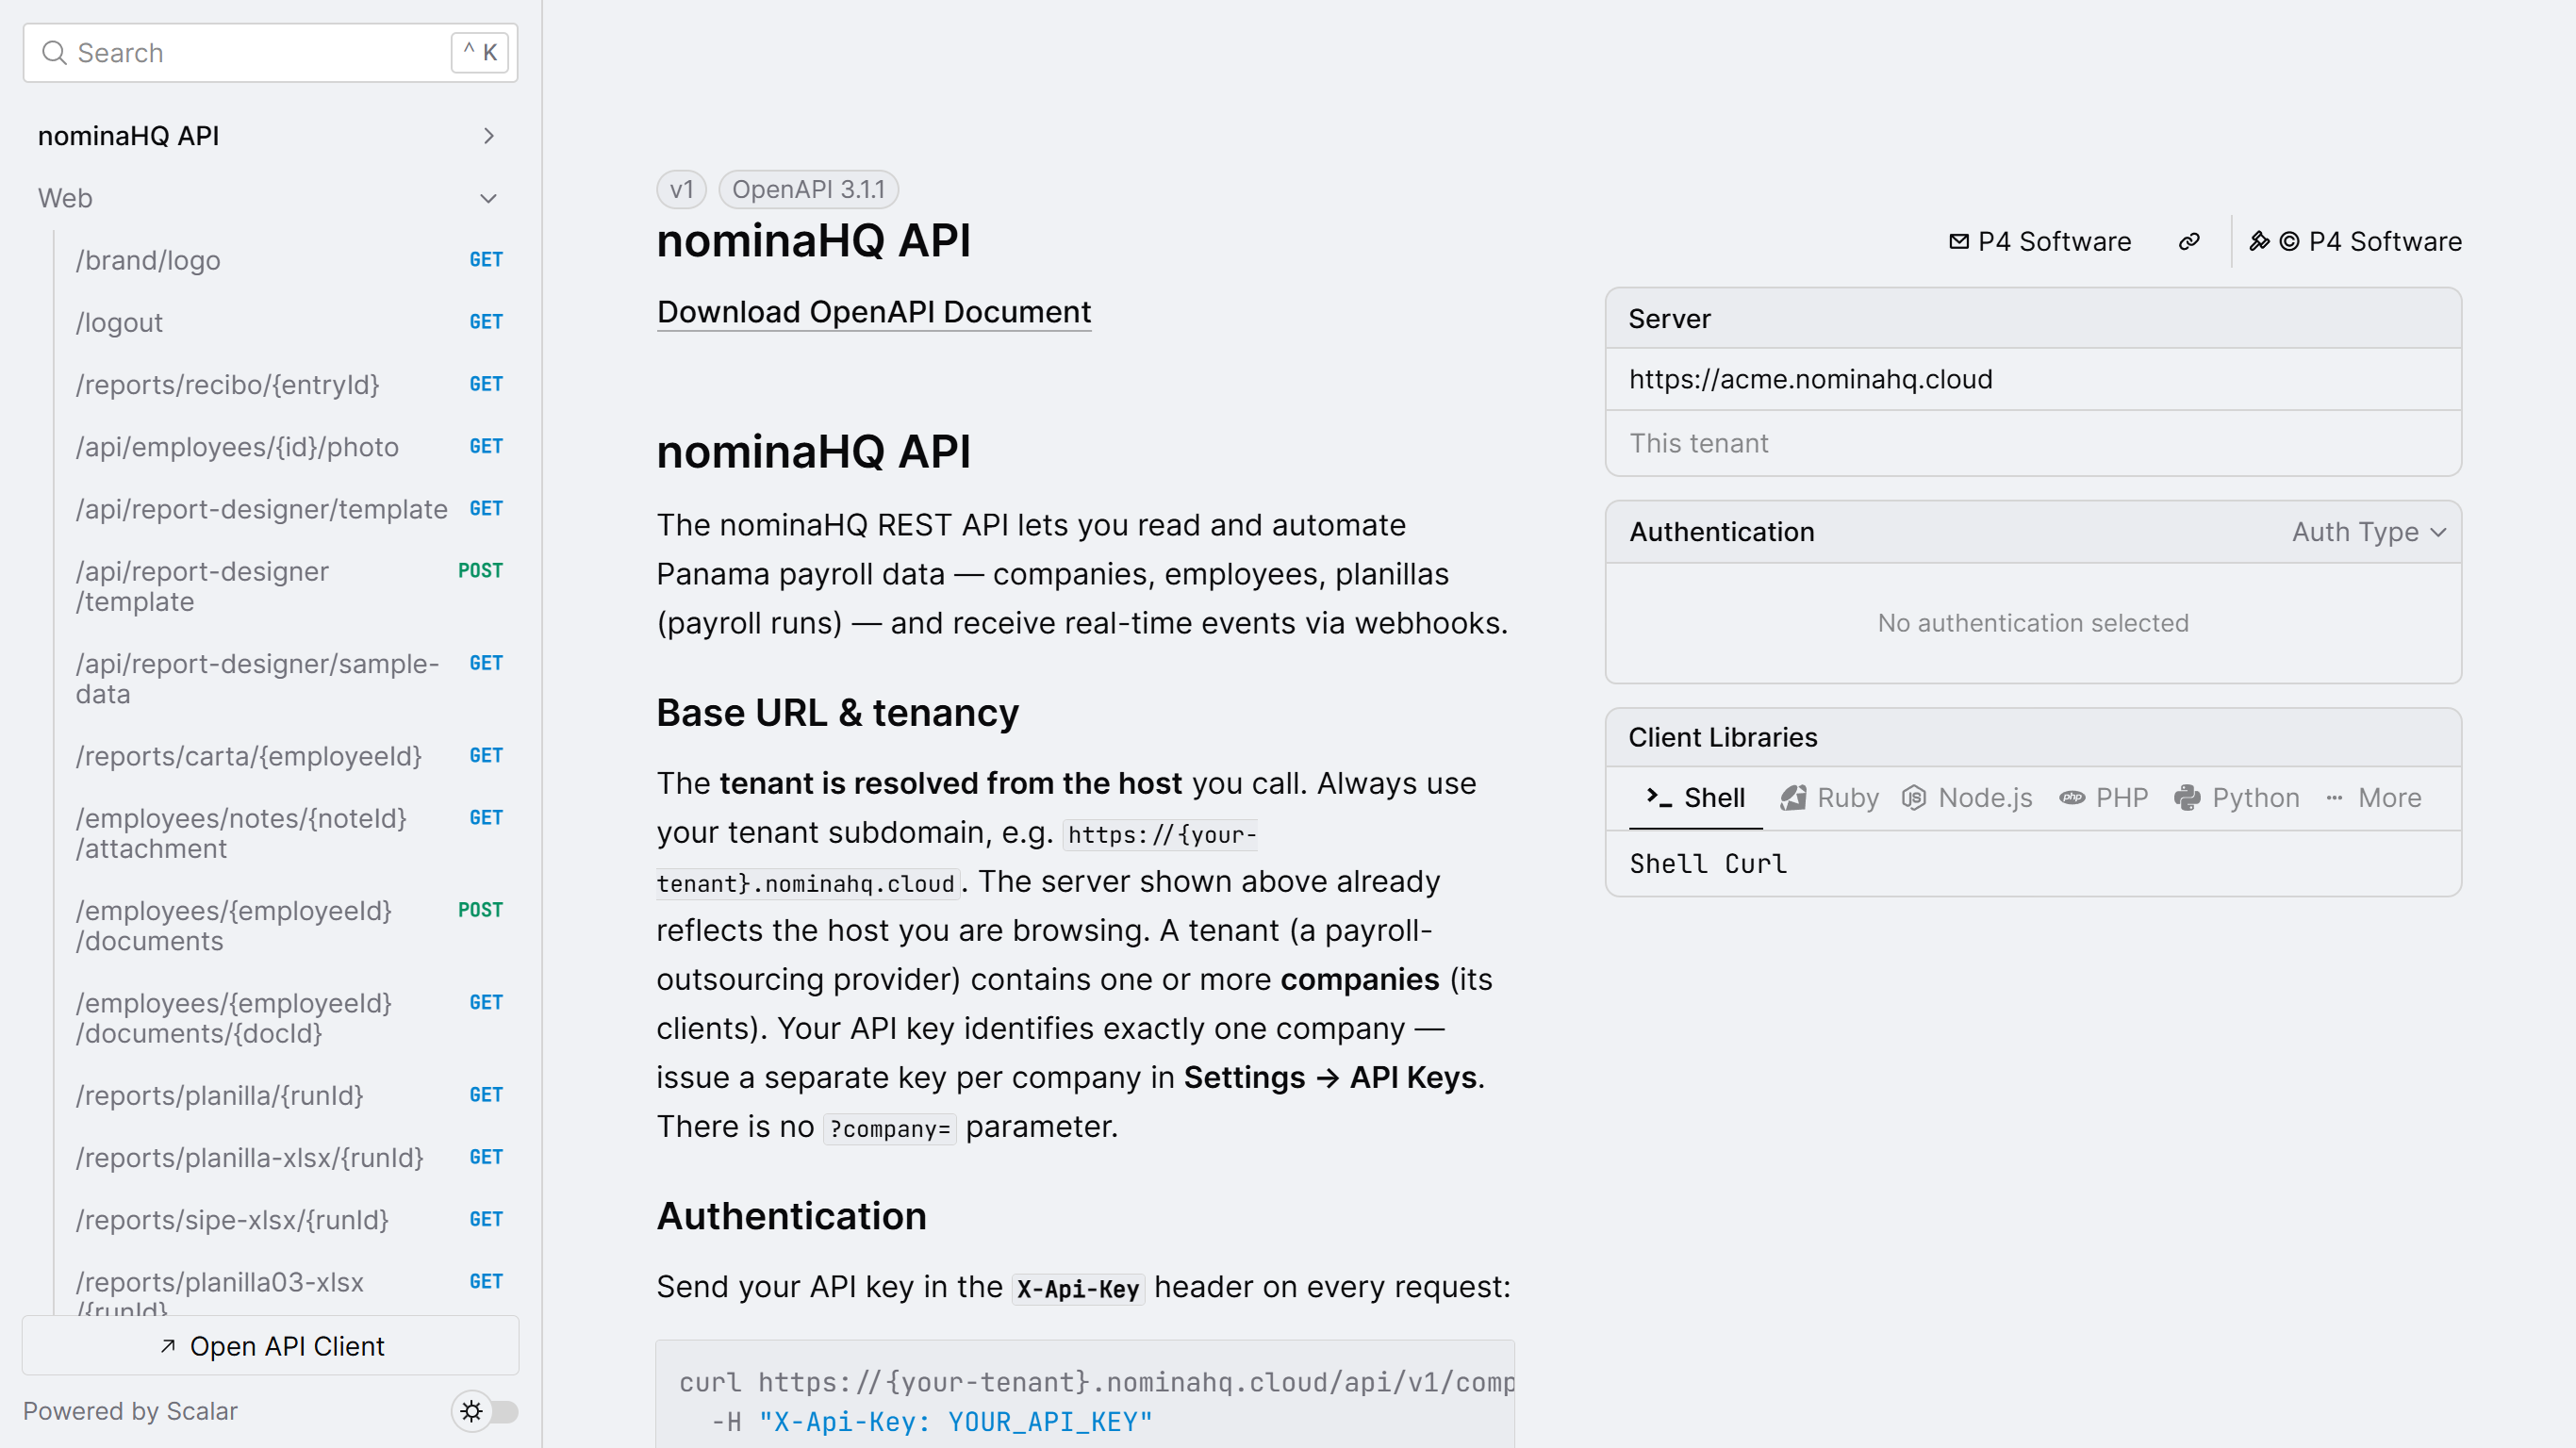Click the Ruby gem icon
This screenshot has width=2576, height=1448.
[x=1793, y=797]
